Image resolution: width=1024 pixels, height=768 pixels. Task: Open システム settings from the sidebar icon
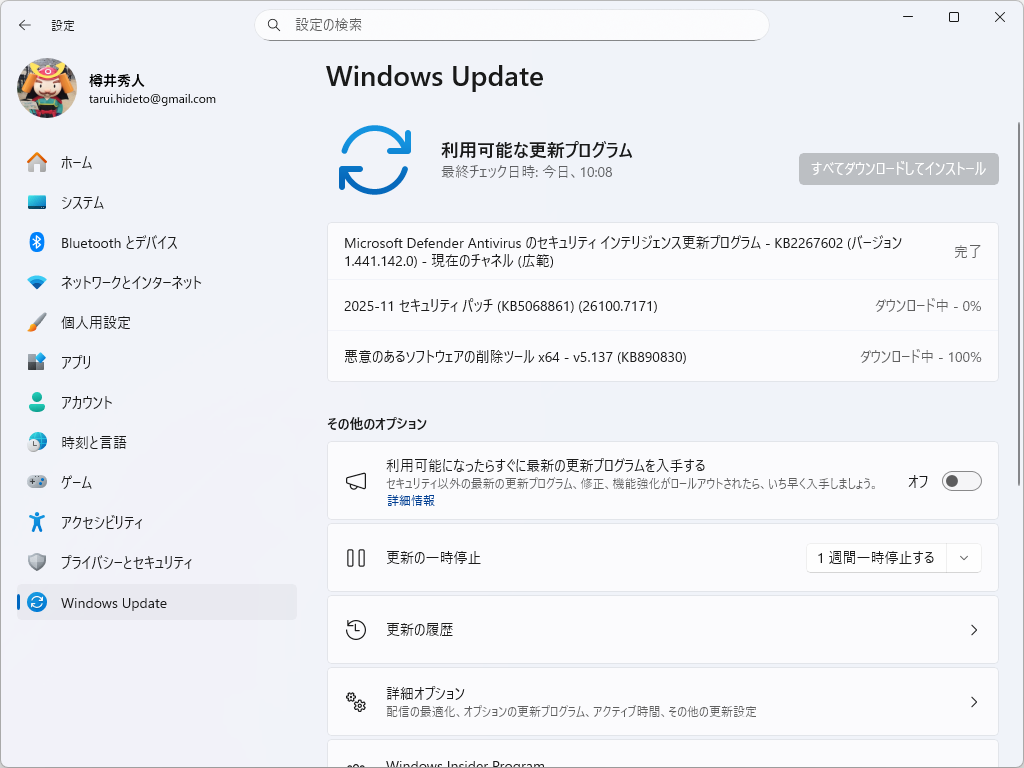tap(36, 203)
